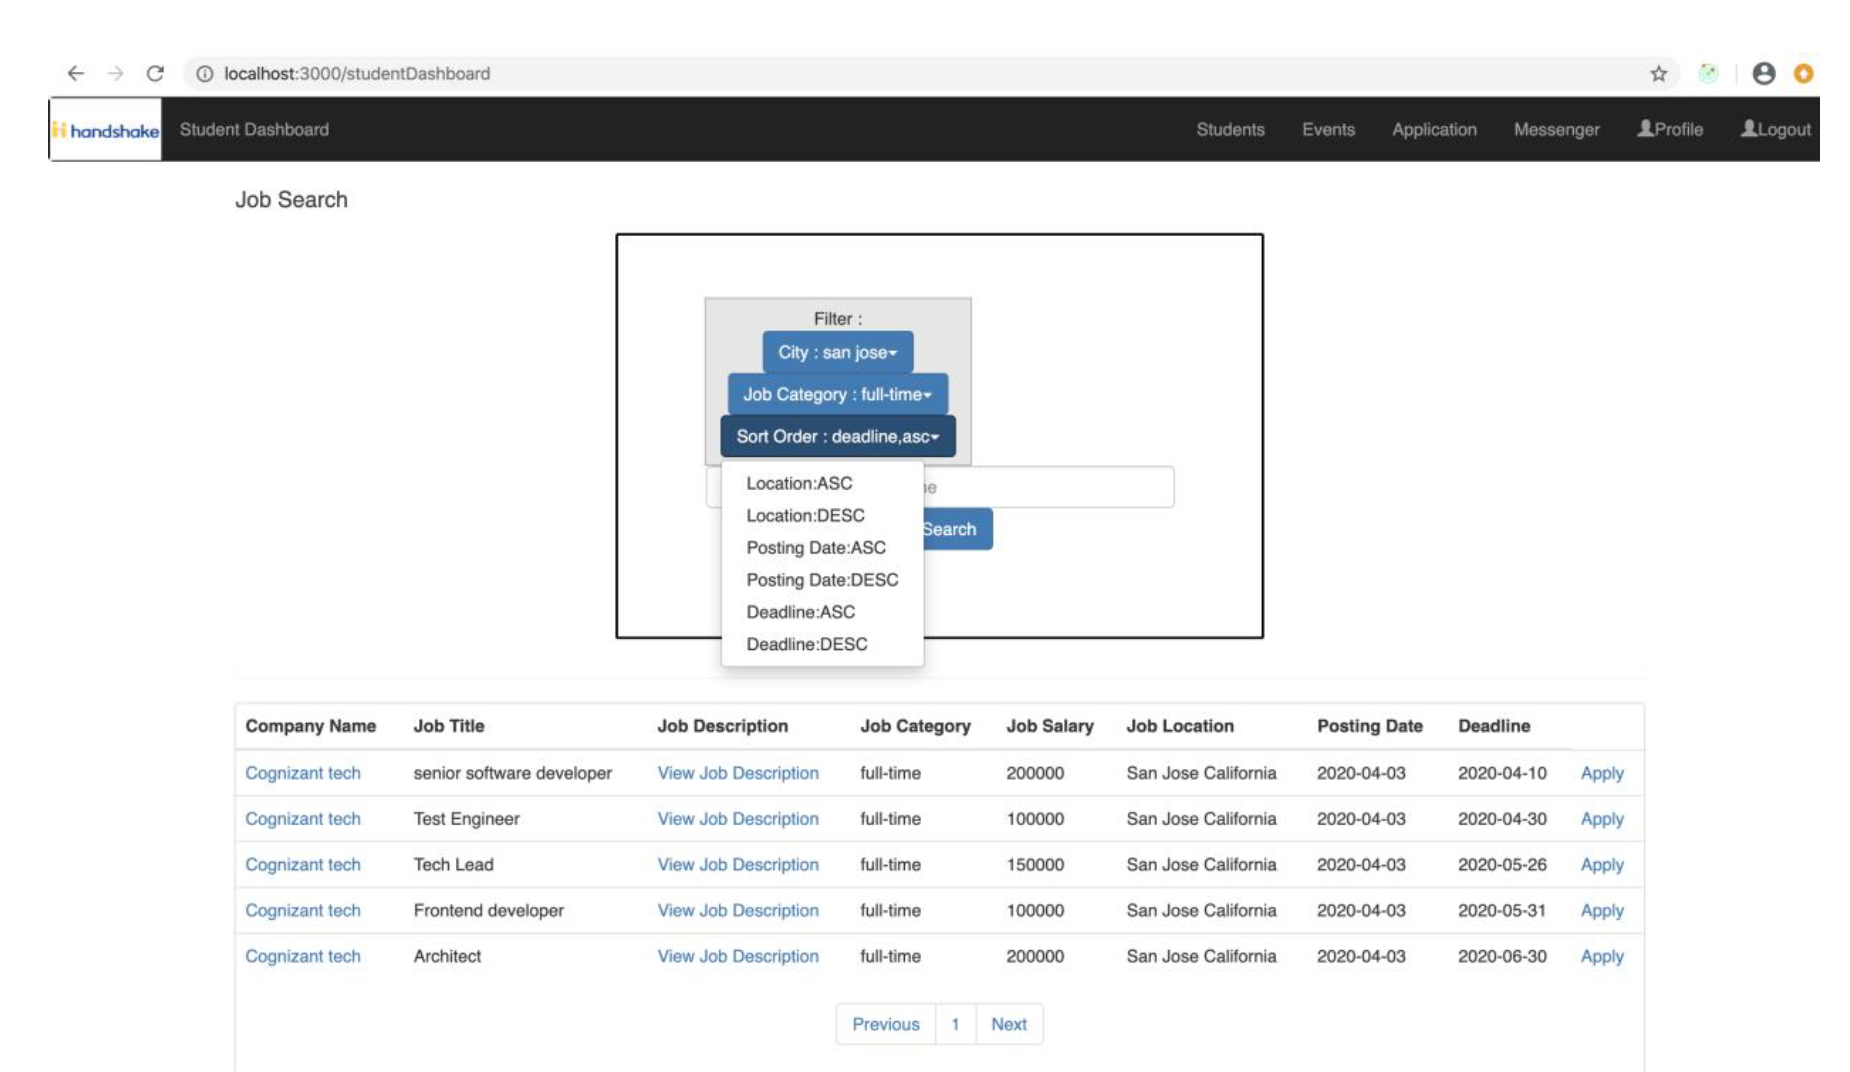Screen dimensions: 1850x1072
Task: Open the Profile nav link
Action: tap(1670, 129)
